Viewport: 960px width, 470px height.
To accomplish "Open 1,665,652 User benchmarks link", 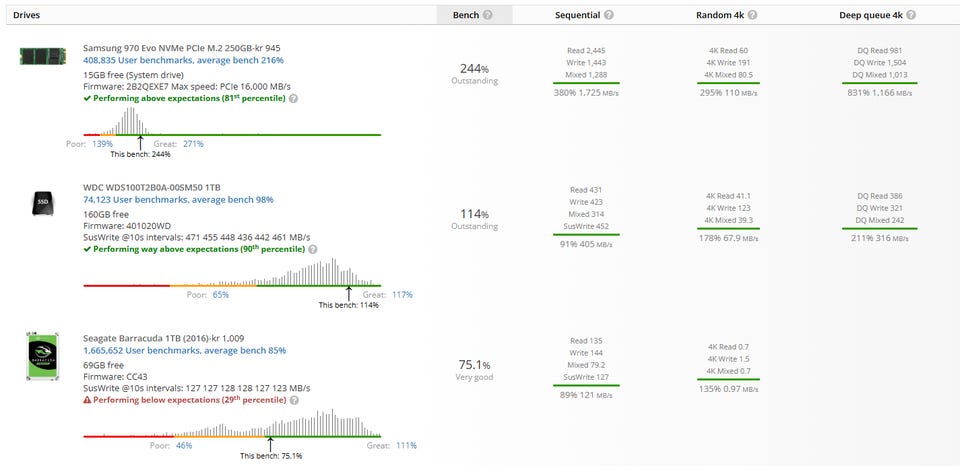I will [x=184, y=351].
